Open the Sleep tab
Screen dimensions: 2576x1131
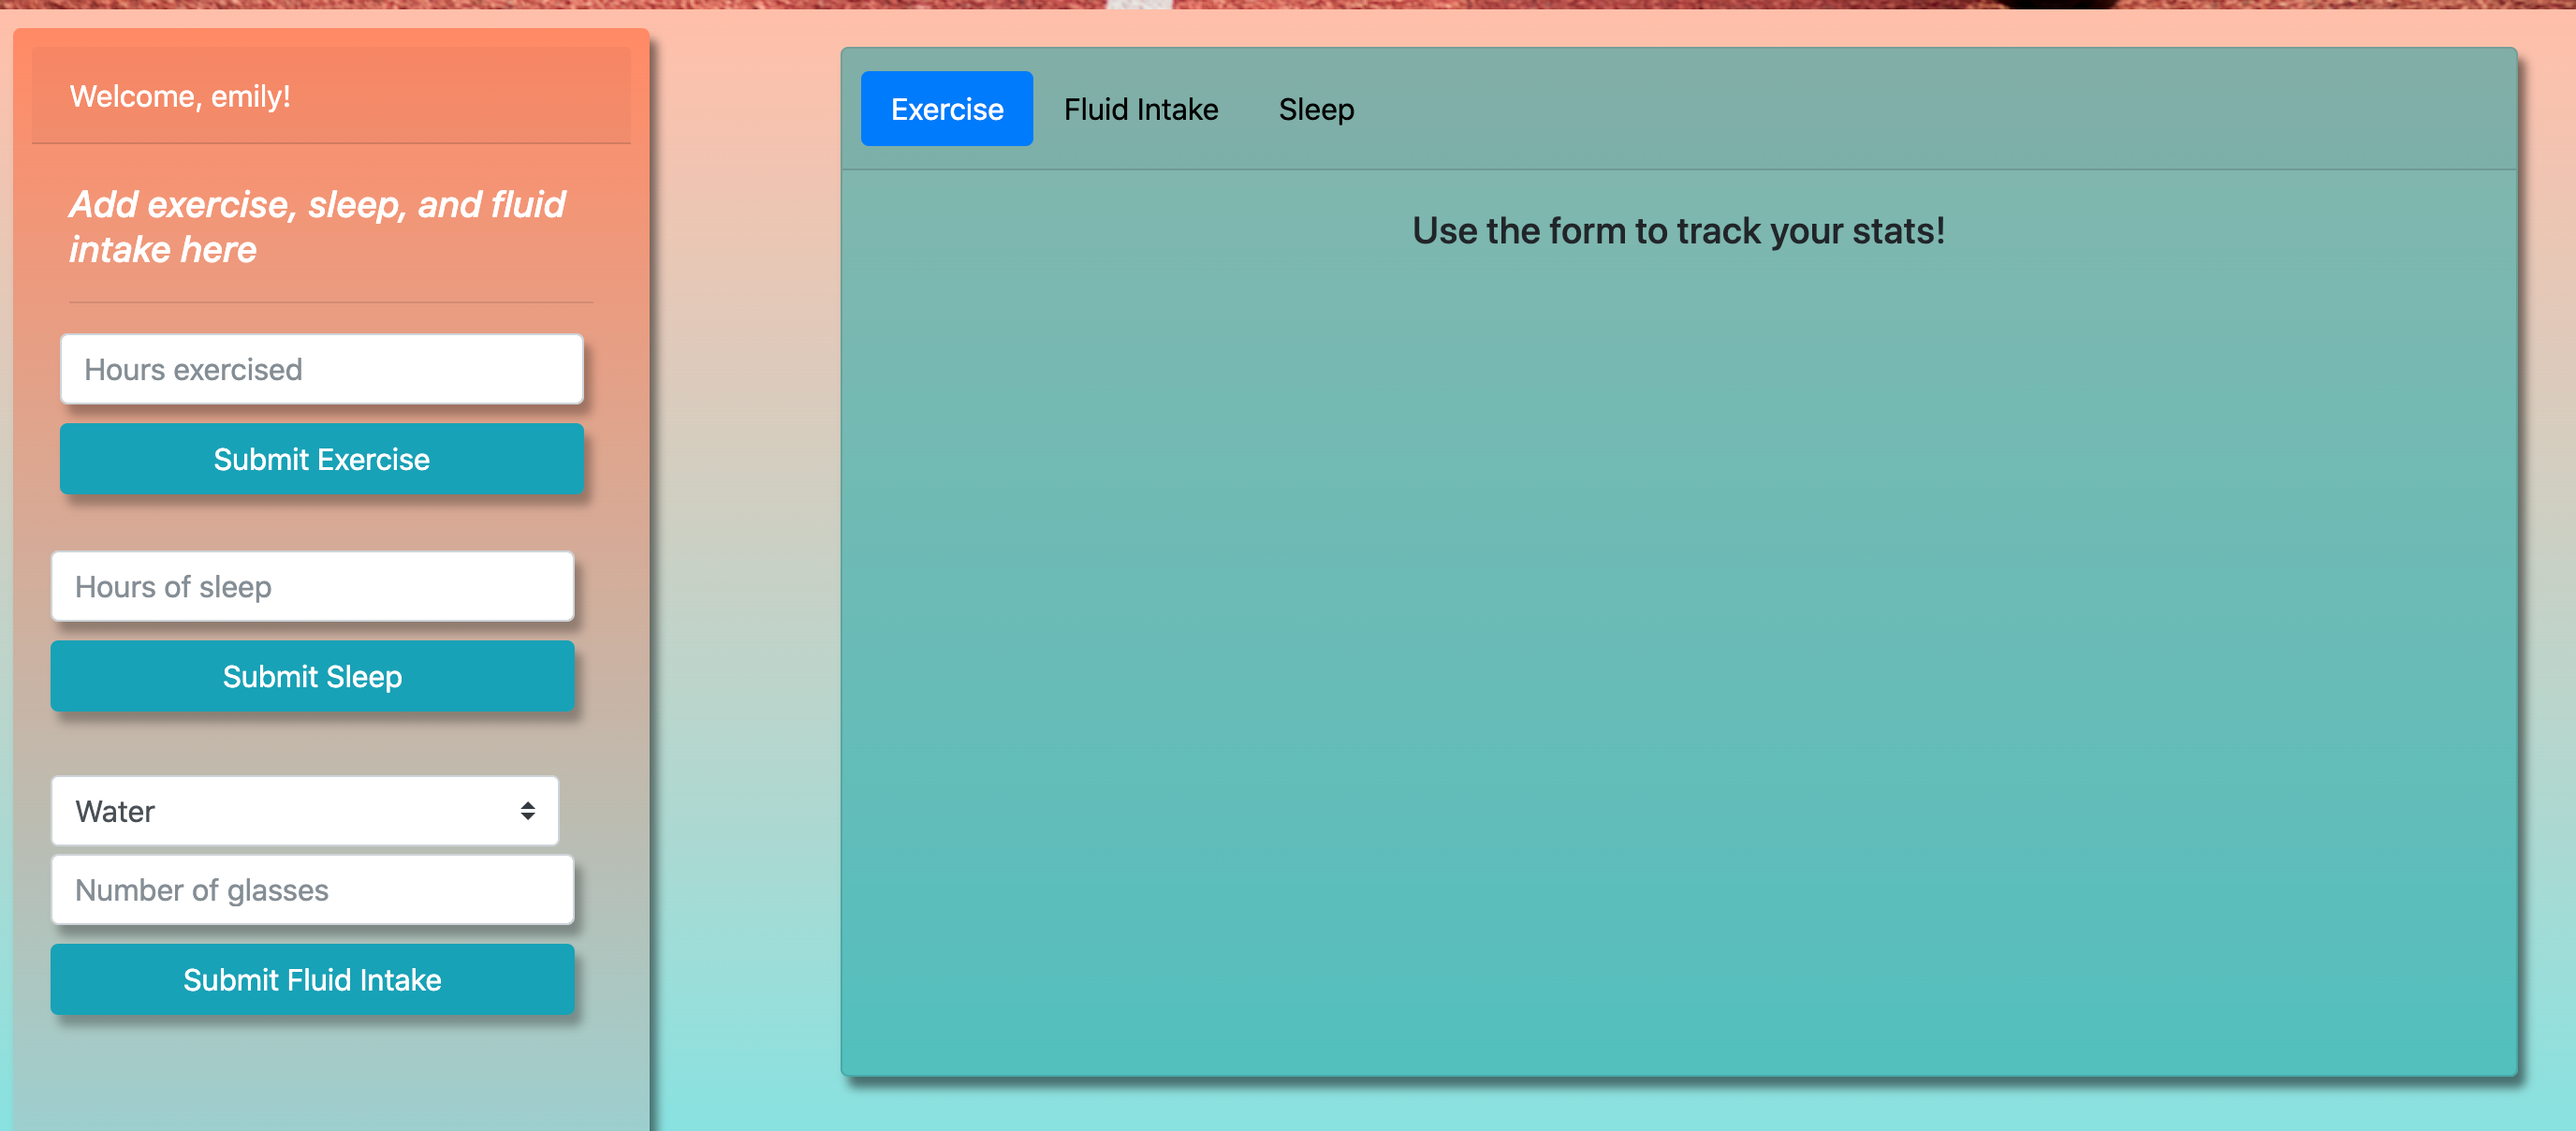pyautogui.click(x=1315, y=109)
